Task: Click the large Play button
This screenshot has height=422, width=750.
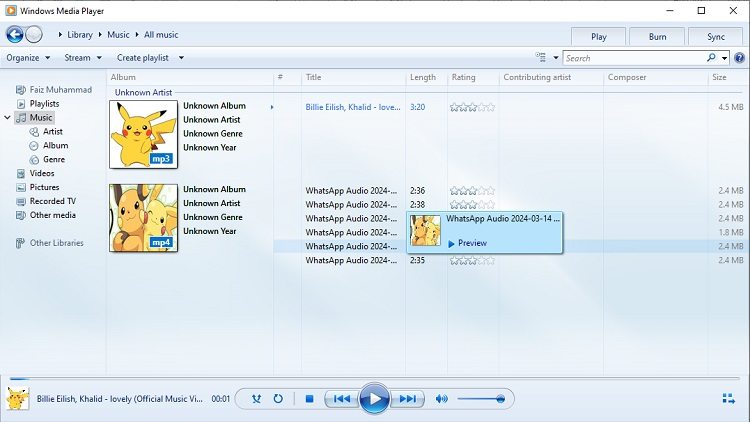Action: tap(374, 399)
